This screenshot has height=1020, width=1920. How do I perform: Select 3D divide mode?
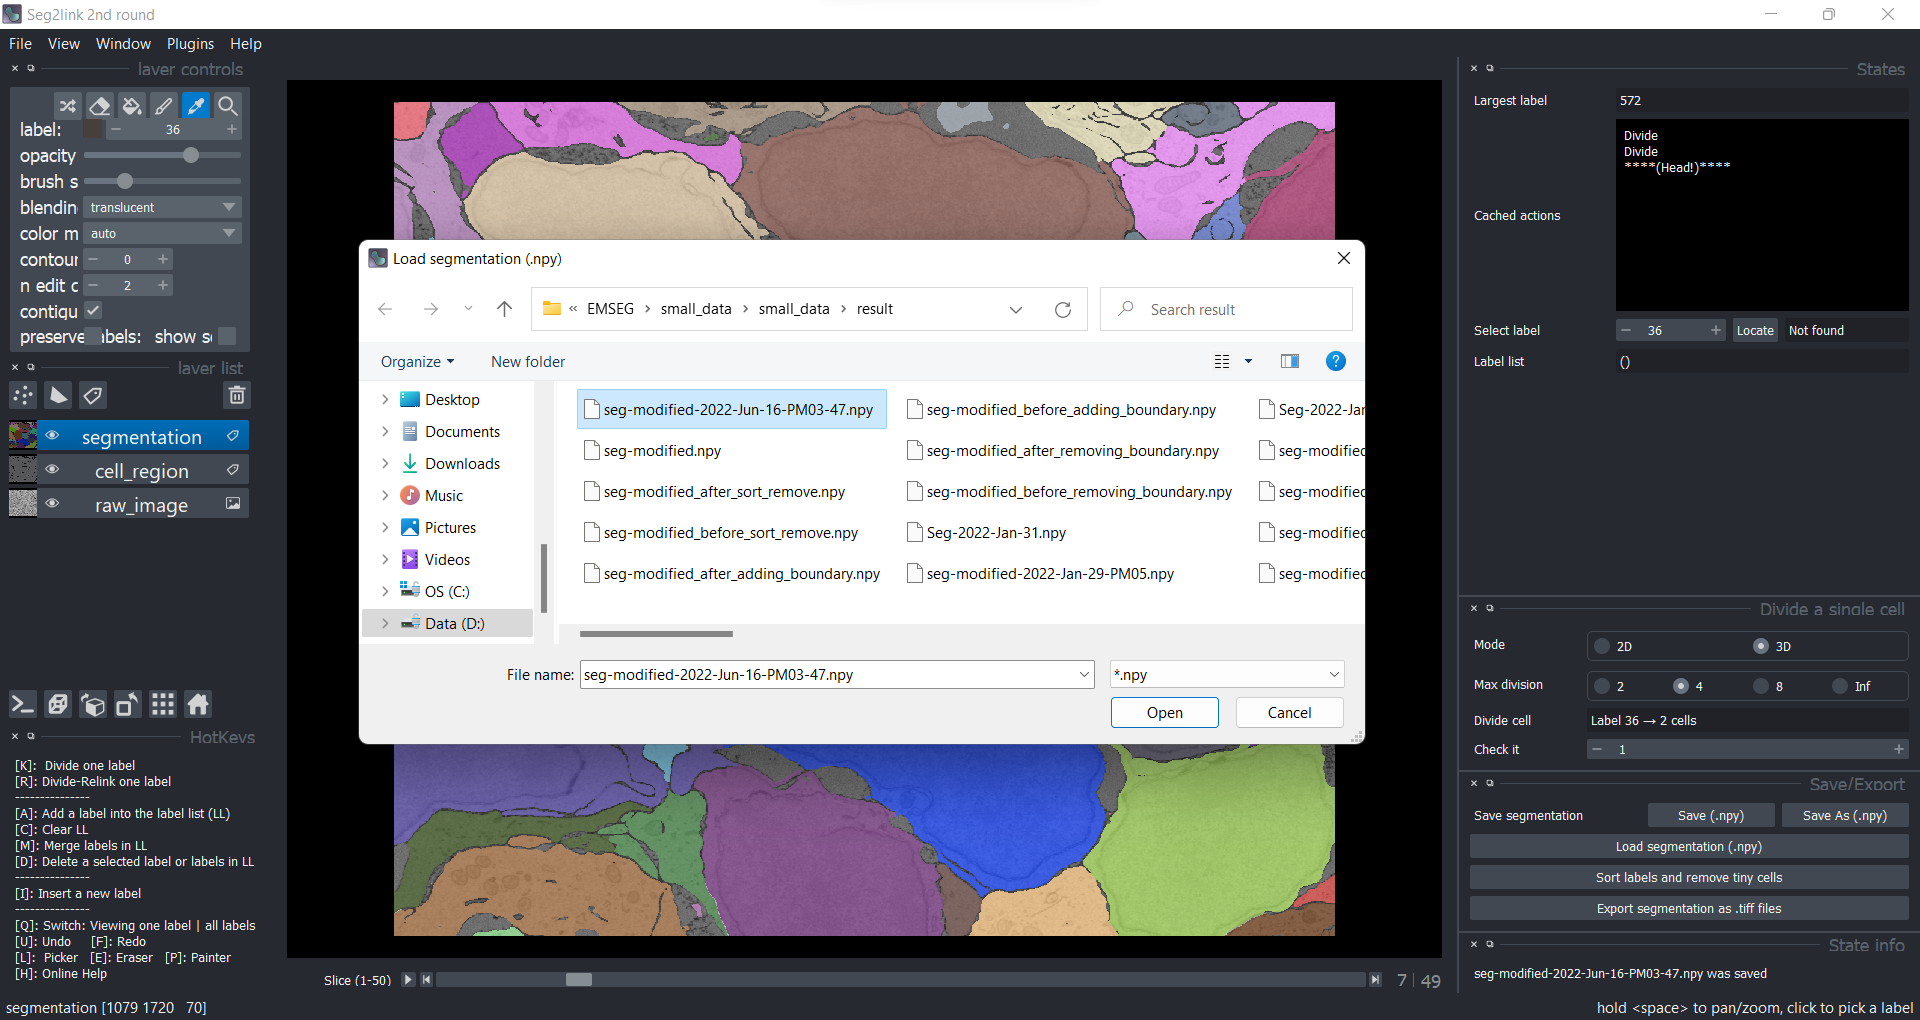(x=1761, y=646)
